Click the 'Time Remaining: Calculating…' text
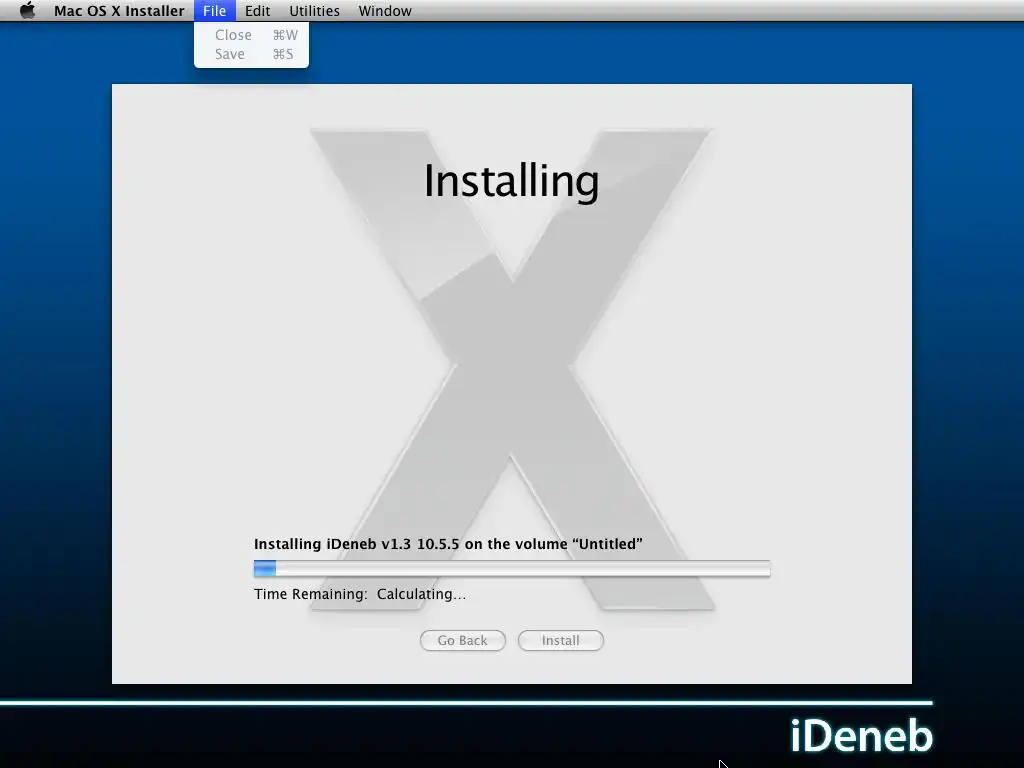 [x=360, y=594]
